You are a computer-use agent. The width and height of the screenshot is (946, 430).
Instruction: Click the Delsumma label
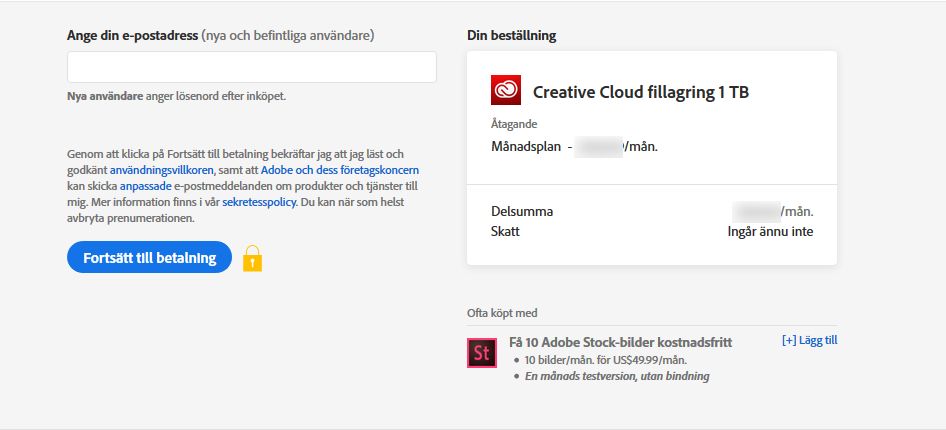(522, 212)
